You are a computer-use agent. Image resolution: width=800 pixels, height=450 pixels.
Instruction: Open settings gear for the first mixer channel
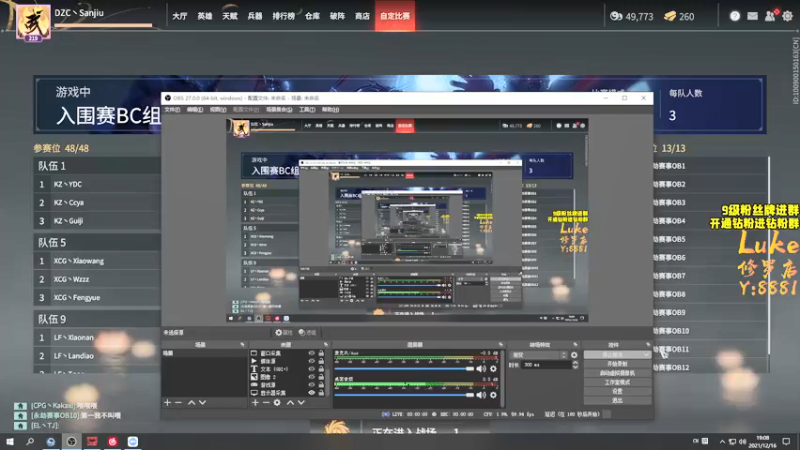[x=493, y=368]
